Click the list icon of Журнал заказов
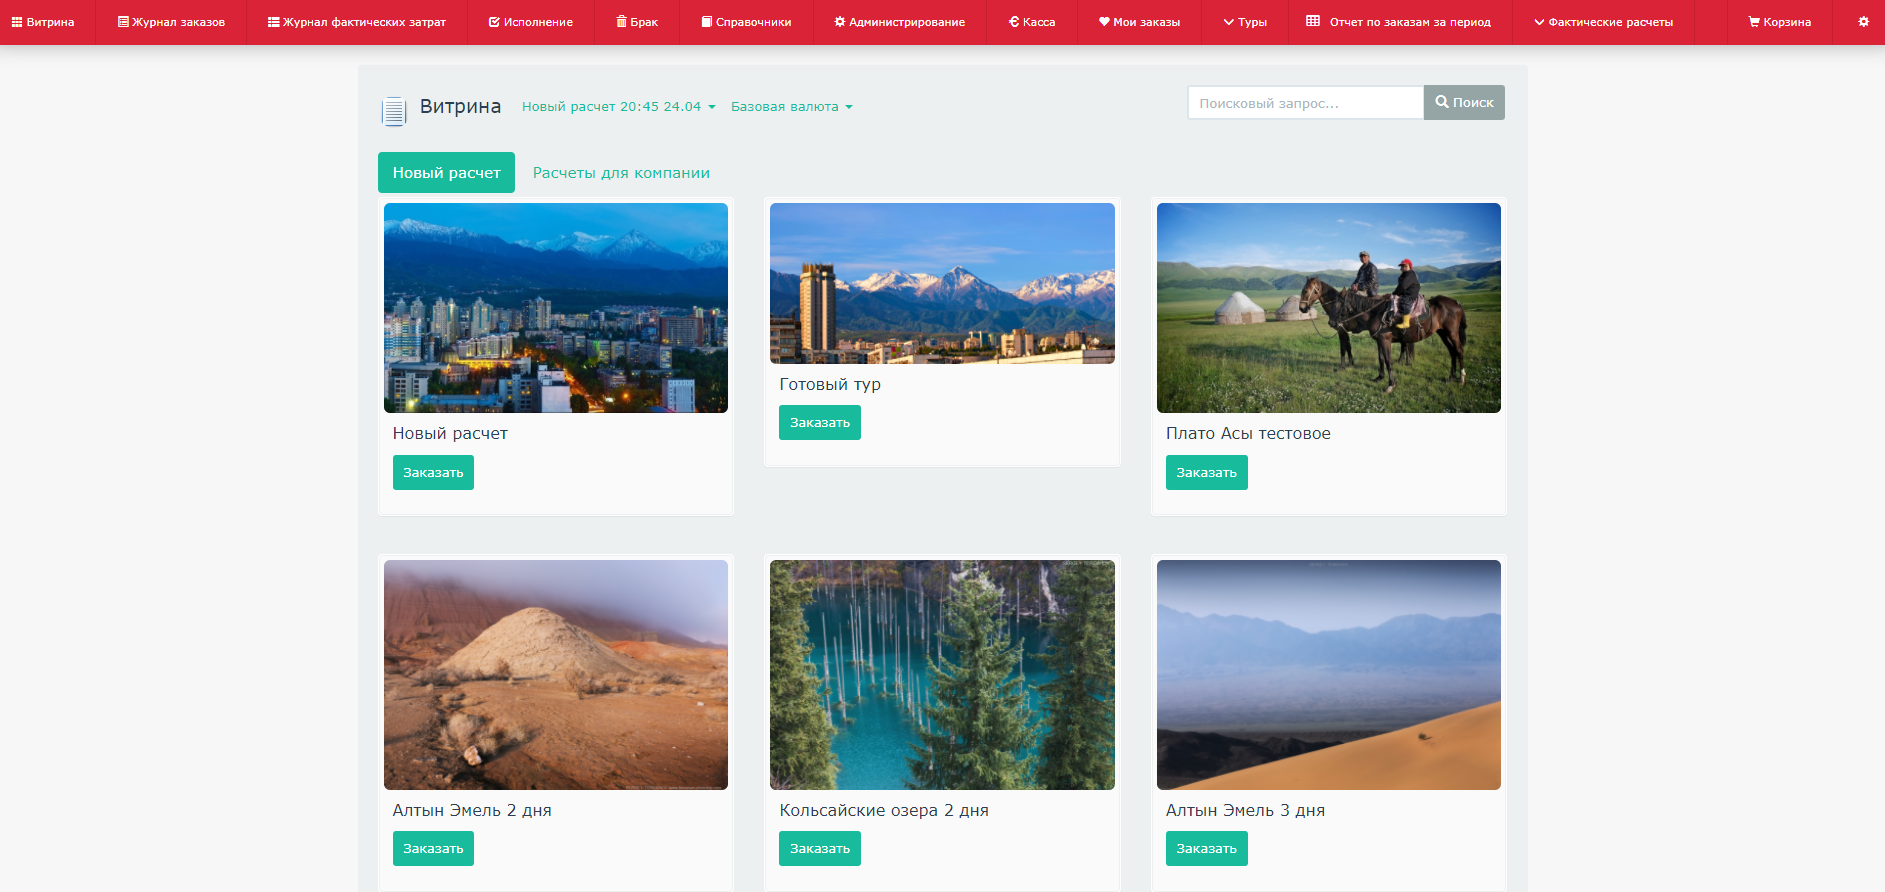Screen dimensions: 1885x892 click(x=123, y=22)
